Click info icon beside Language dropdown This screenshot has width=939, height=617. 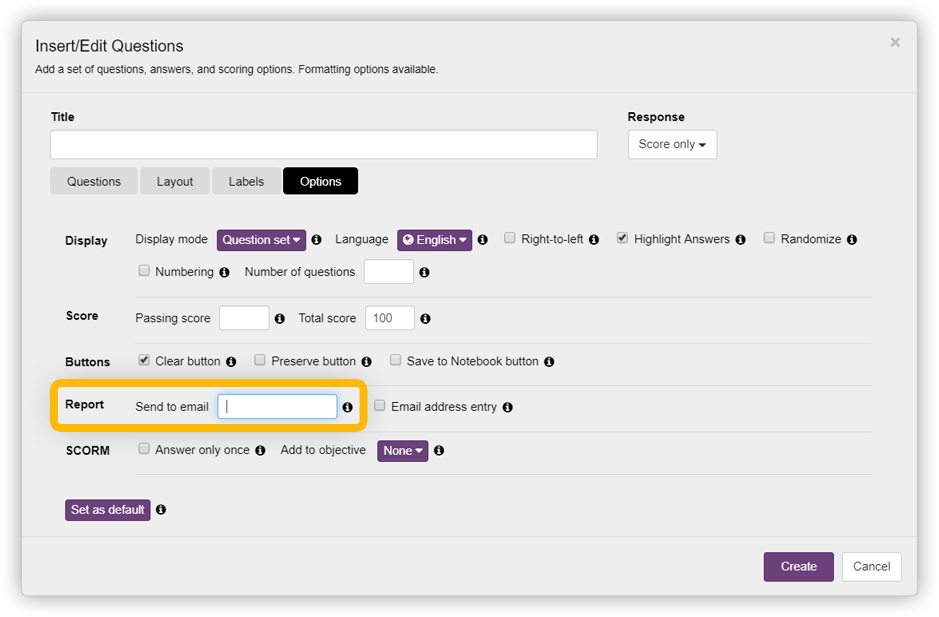point(483,240)
